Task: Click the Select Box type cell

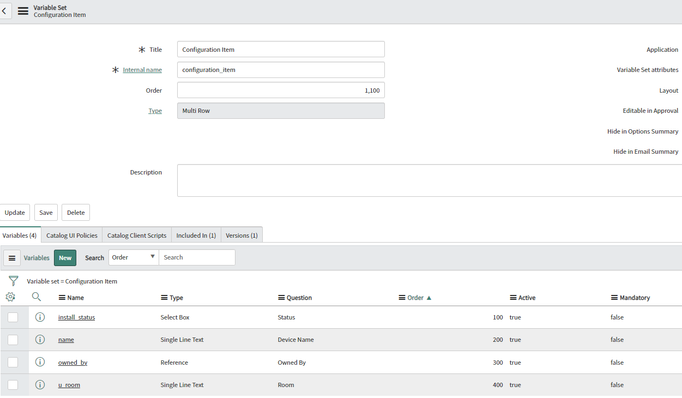Action: point(175,318)
